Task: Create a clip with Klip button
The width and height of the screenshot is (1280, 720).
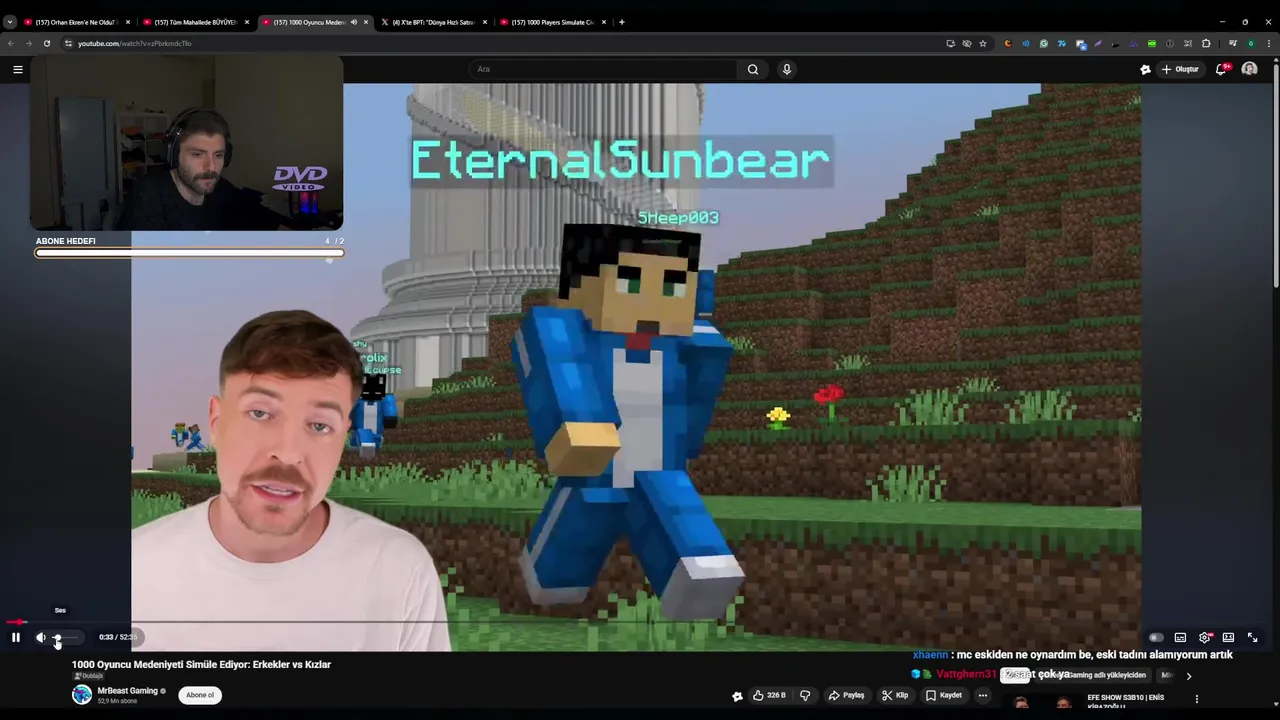Action: pos(895,695)
